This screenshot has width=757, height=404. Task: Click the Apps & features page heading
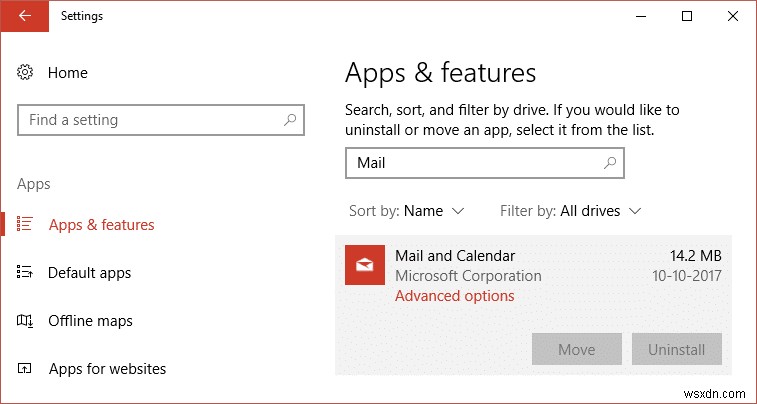(440, 73)
